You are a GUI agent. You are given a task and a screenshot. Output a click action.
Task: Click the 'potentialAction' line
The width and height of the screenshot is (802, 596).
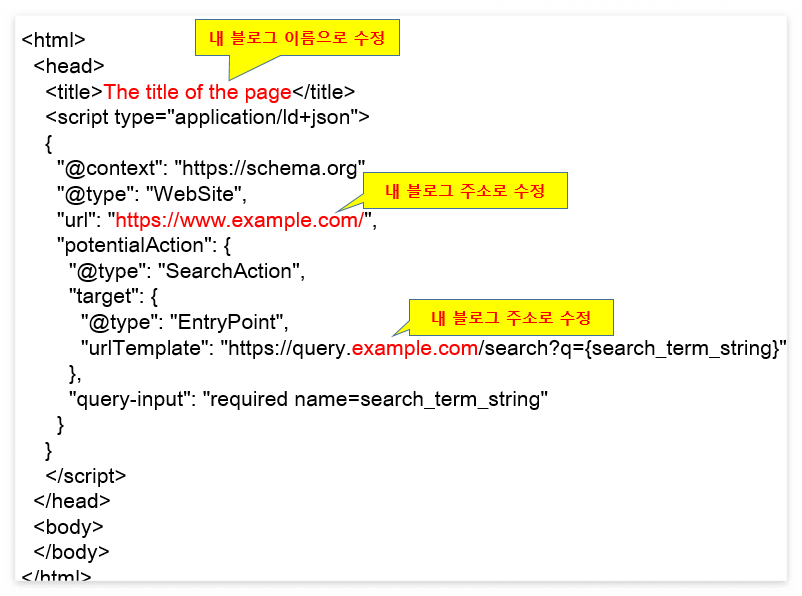(144, 246)
